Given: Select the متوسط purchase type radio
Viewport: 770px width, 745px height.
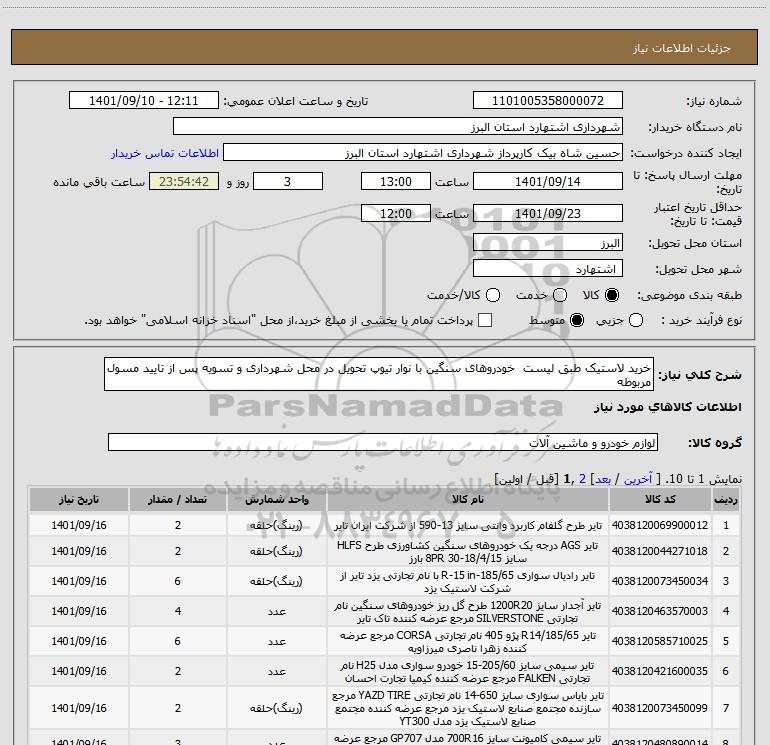Looking at the screenshot, I should 577,320.
